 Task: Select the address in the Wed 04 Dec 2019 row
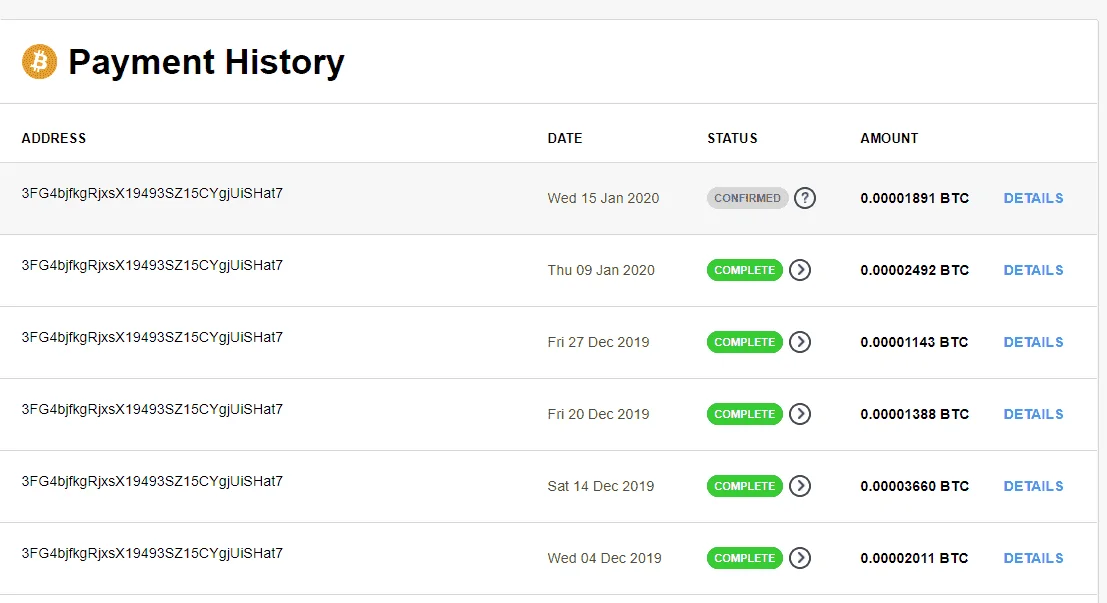click(152, 554)
